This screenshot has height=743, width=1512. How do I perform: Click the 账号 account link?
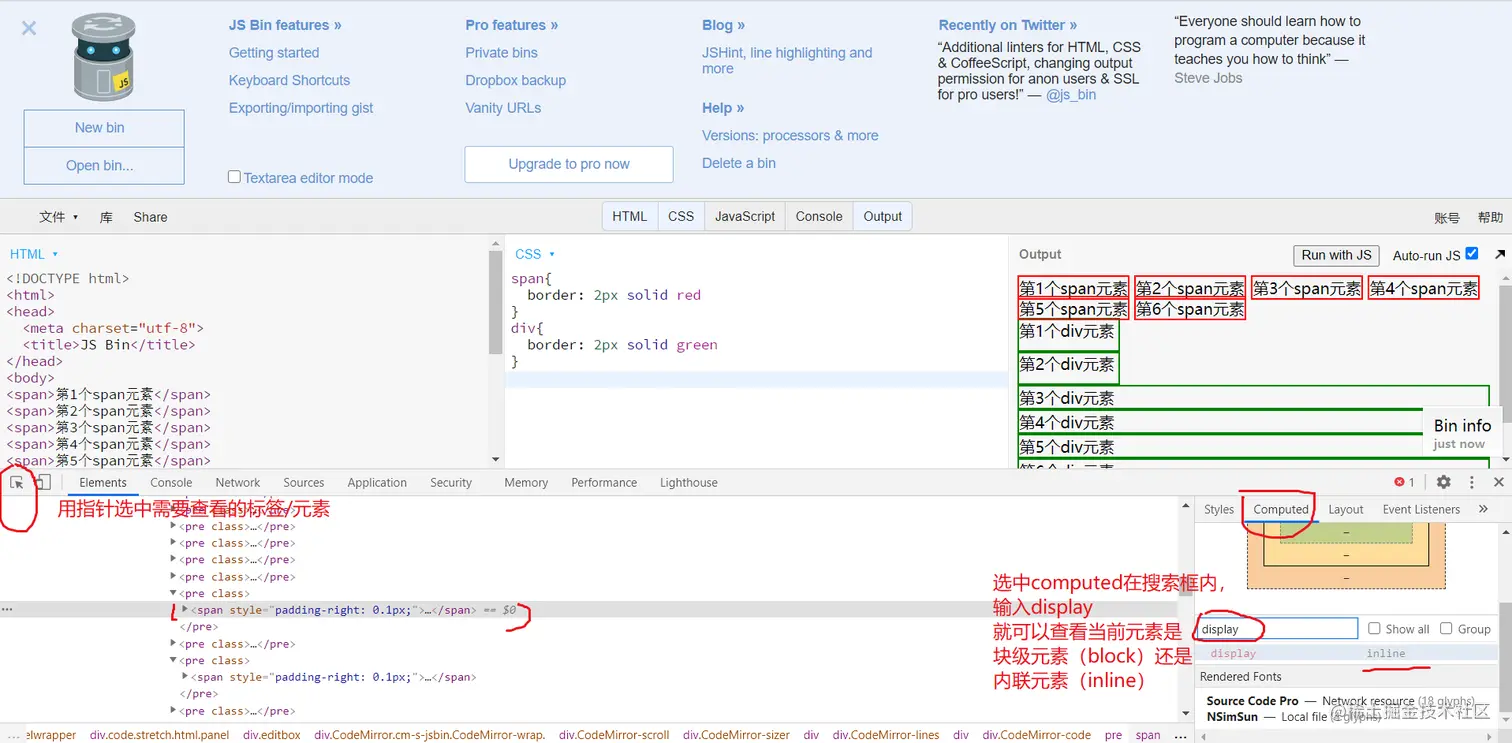(1447, 217)
